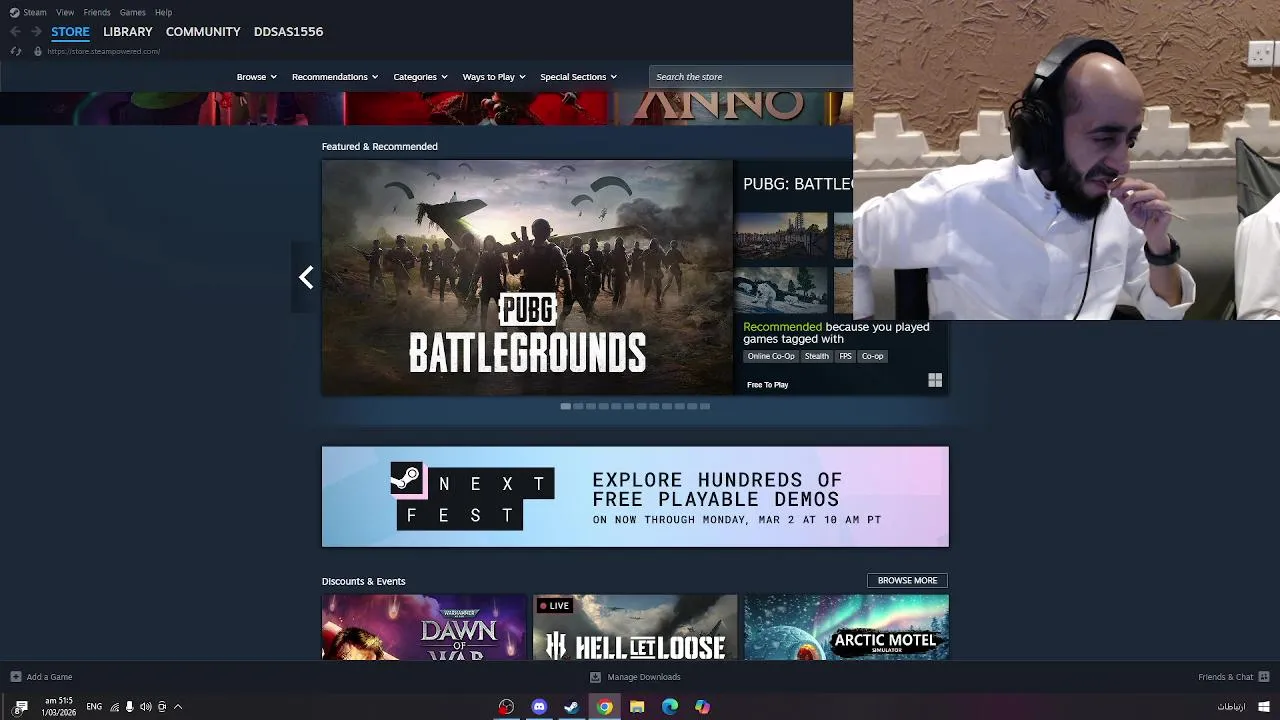Viewport: 1280px width, 720px height.
Task: Open the volume speaker tray icon
Action: pyautogui.click(x=146, y=707)
